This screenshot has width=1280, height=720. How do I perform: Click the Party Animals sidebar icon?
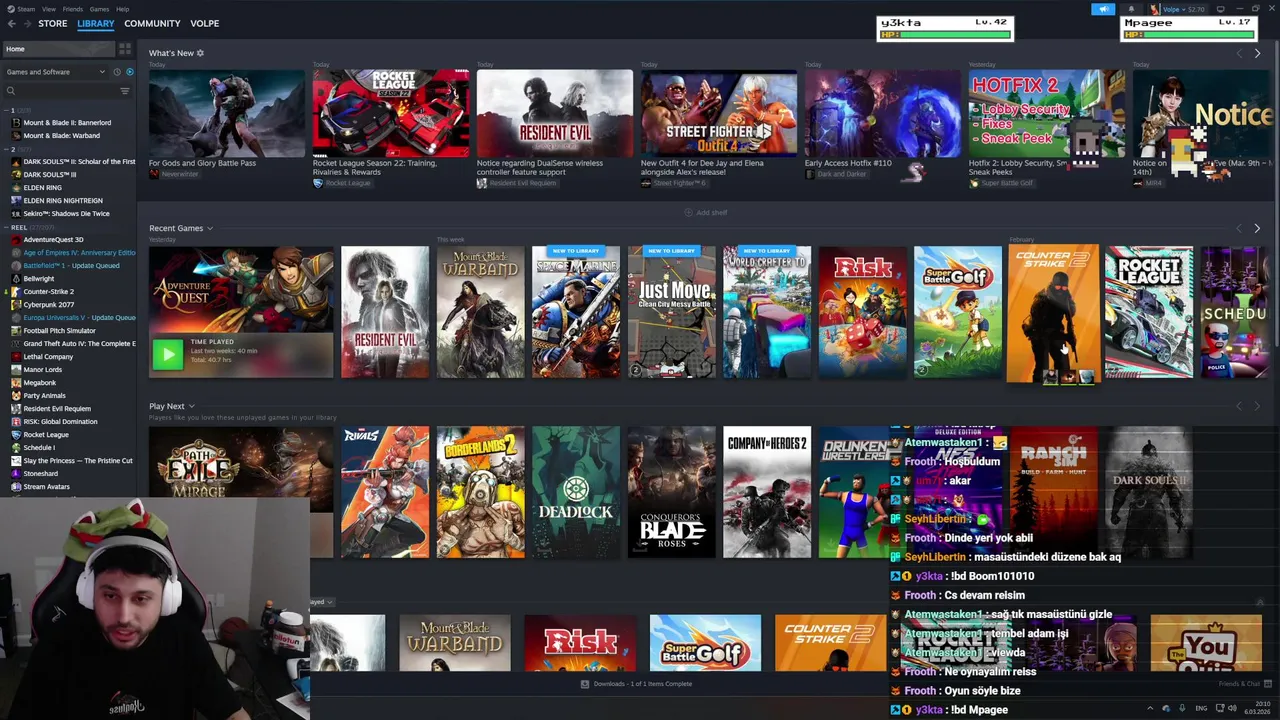click(x=16, y=396)
